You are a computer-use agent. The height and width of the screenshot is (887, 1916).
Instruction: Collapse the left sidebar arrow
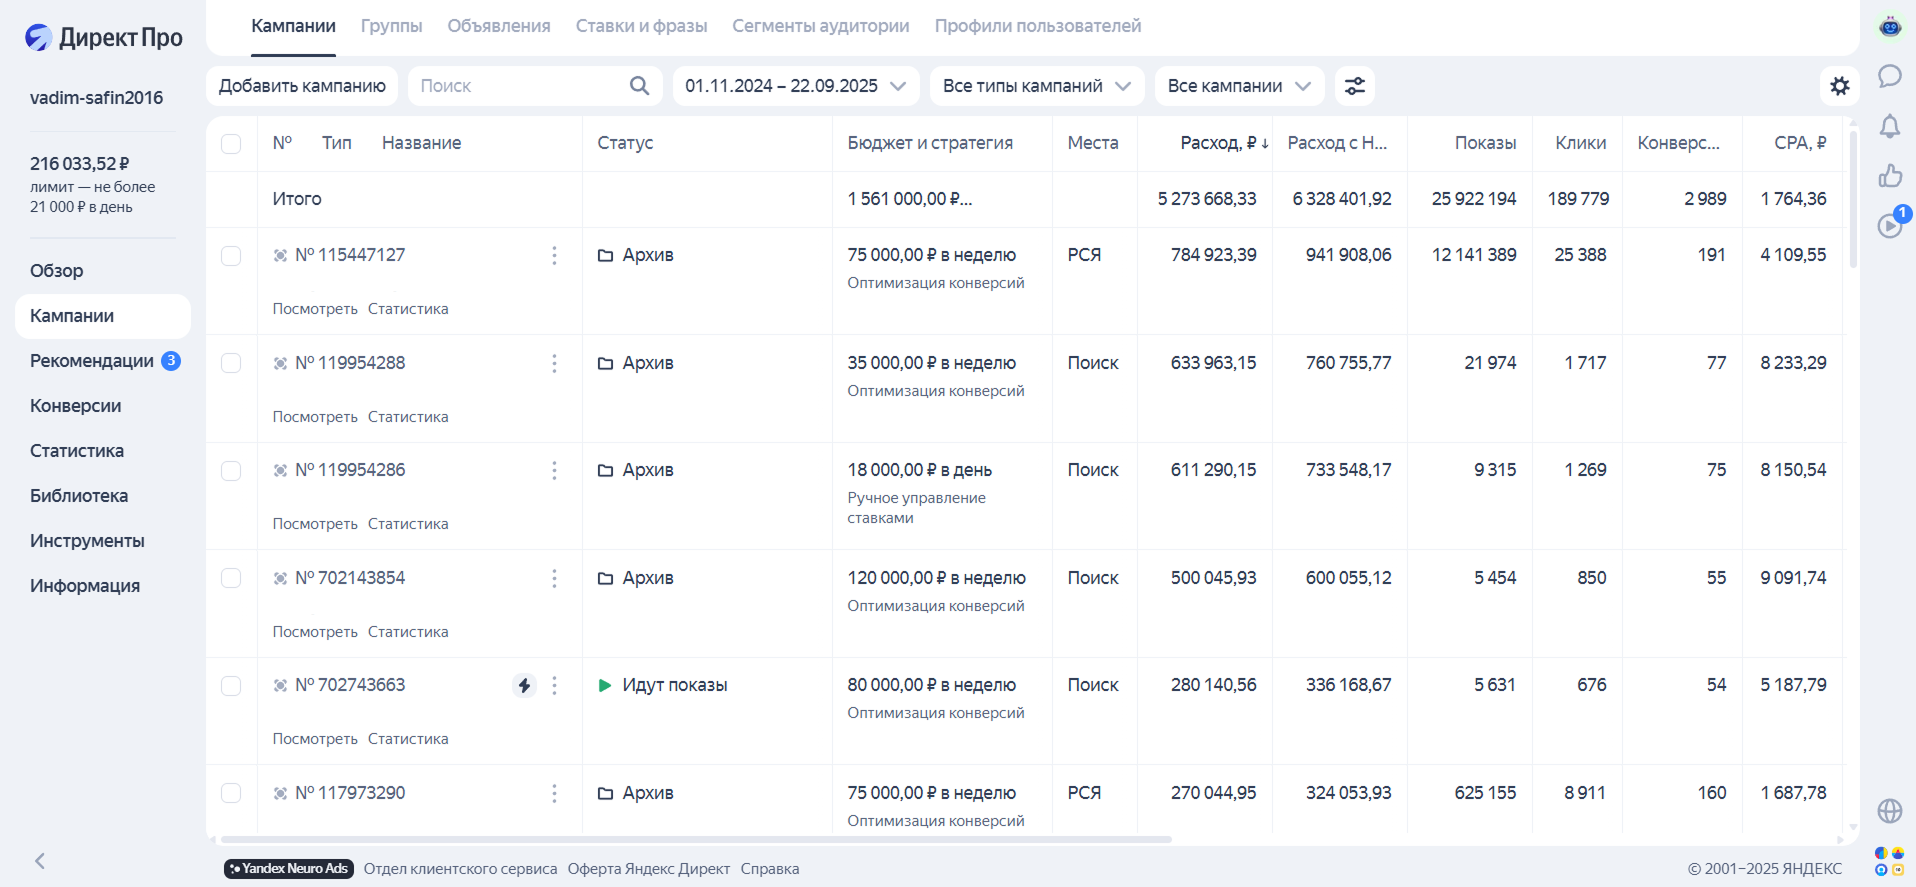point(40,861)
